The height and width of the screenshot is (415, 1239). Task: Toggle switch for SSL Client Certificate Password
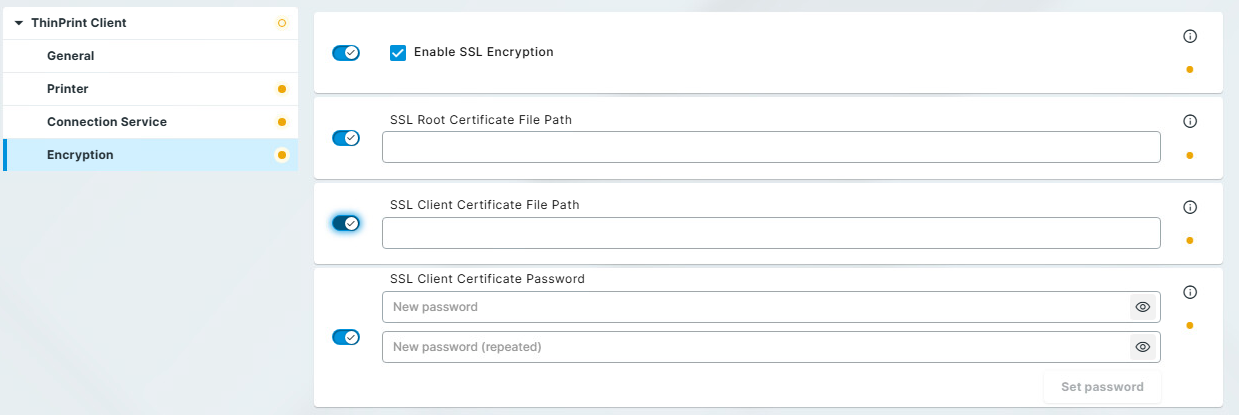pyautogui.click(x=346, y=337)
